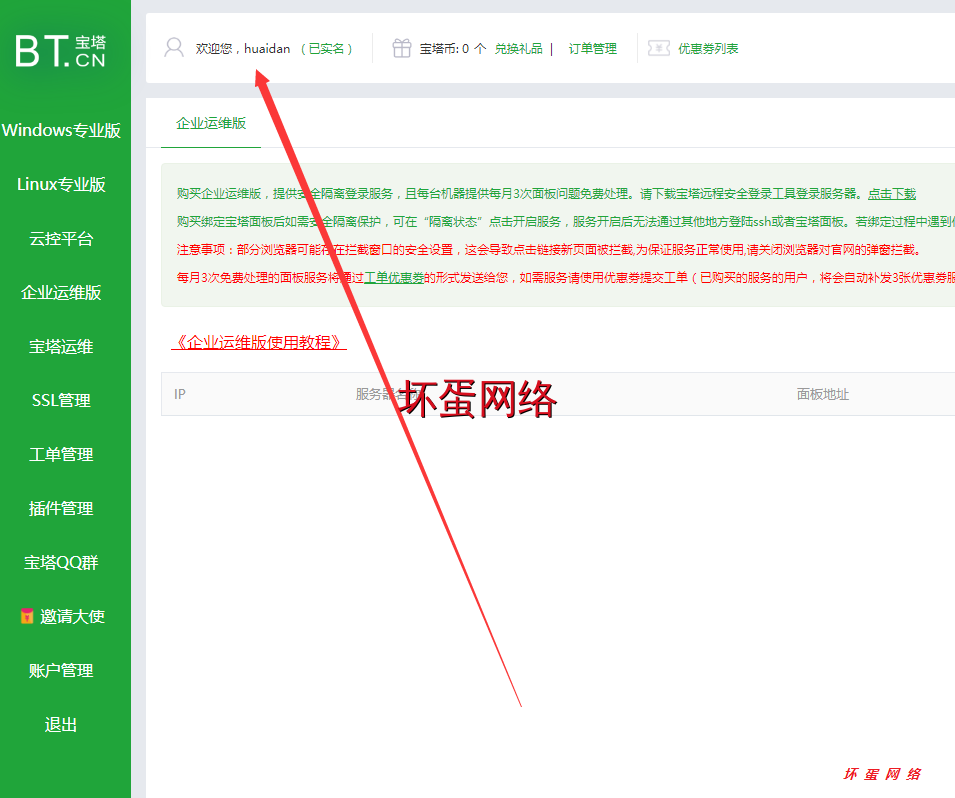Open Windows专业版 in sidebar
The image size is (955, 798).
tap(61, 130)
